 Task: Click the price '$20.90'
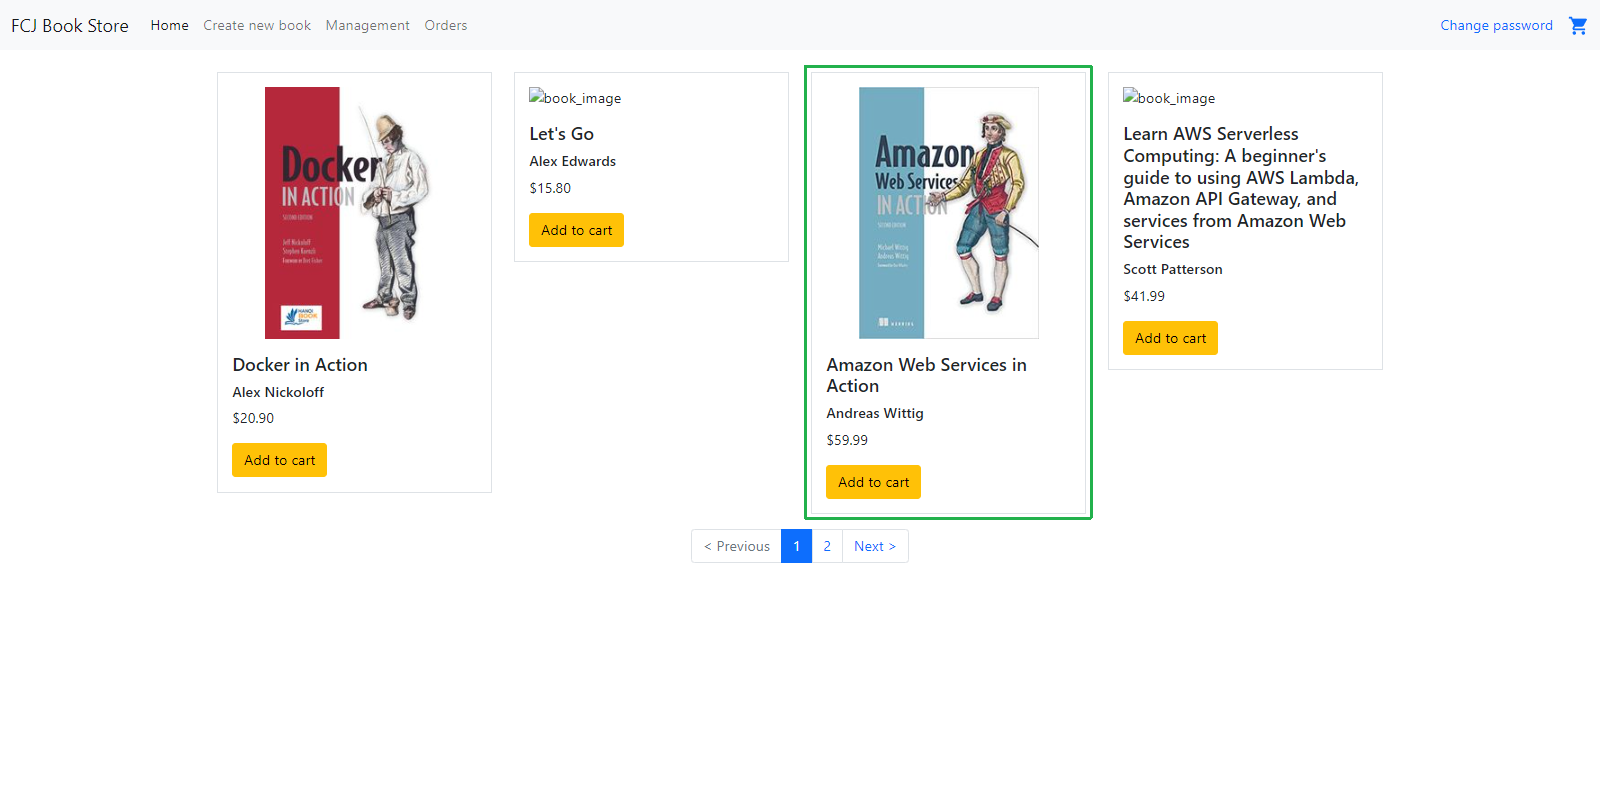pos(253,418)
